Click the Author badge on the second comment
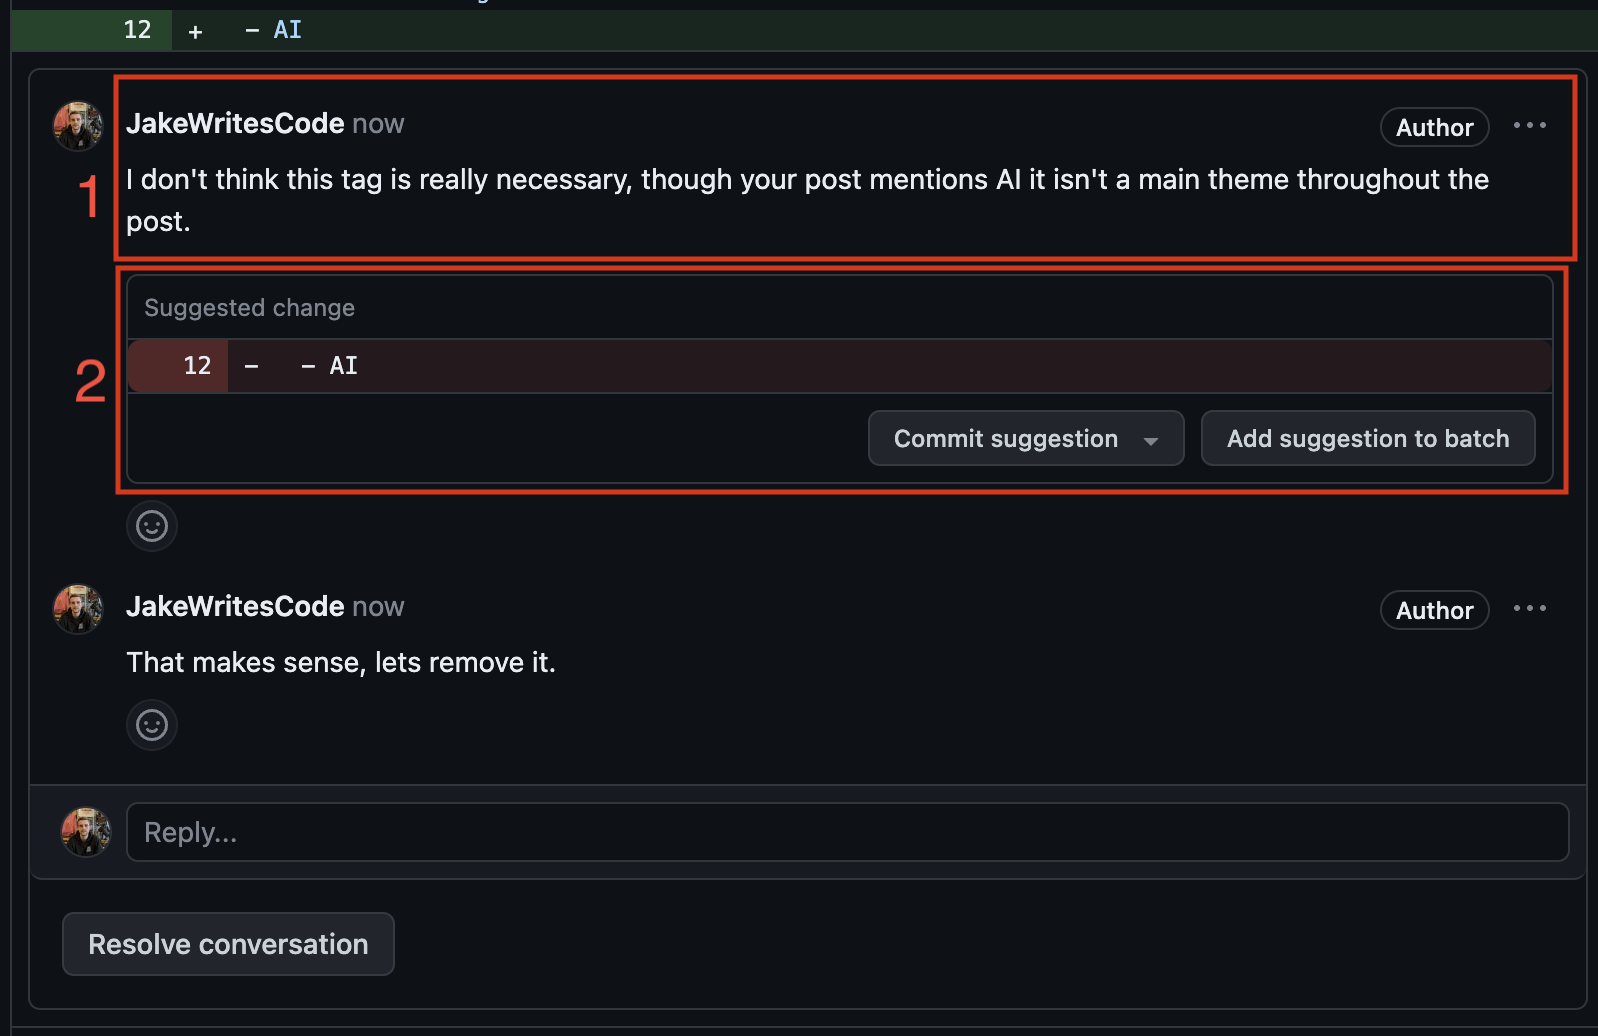Image resolution: width=1598 pixels, height=1036 pixels. 1434,610
